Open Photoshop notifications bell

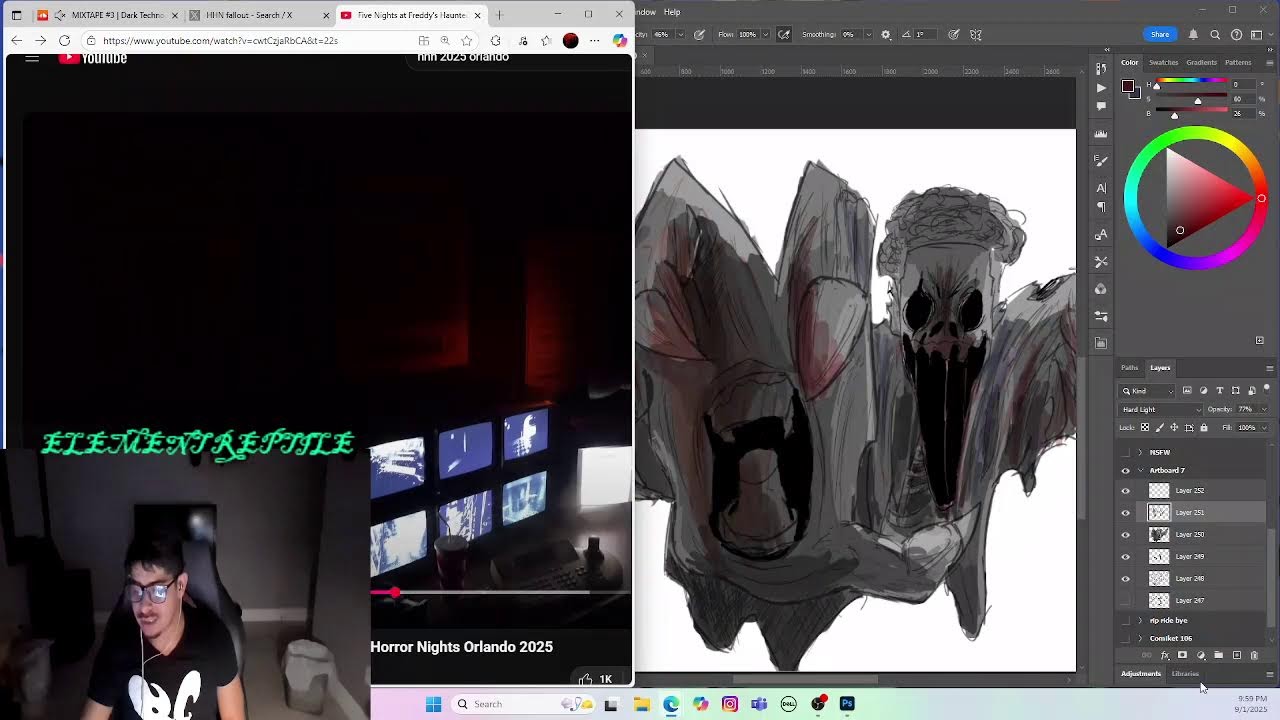pos(1193,34)
